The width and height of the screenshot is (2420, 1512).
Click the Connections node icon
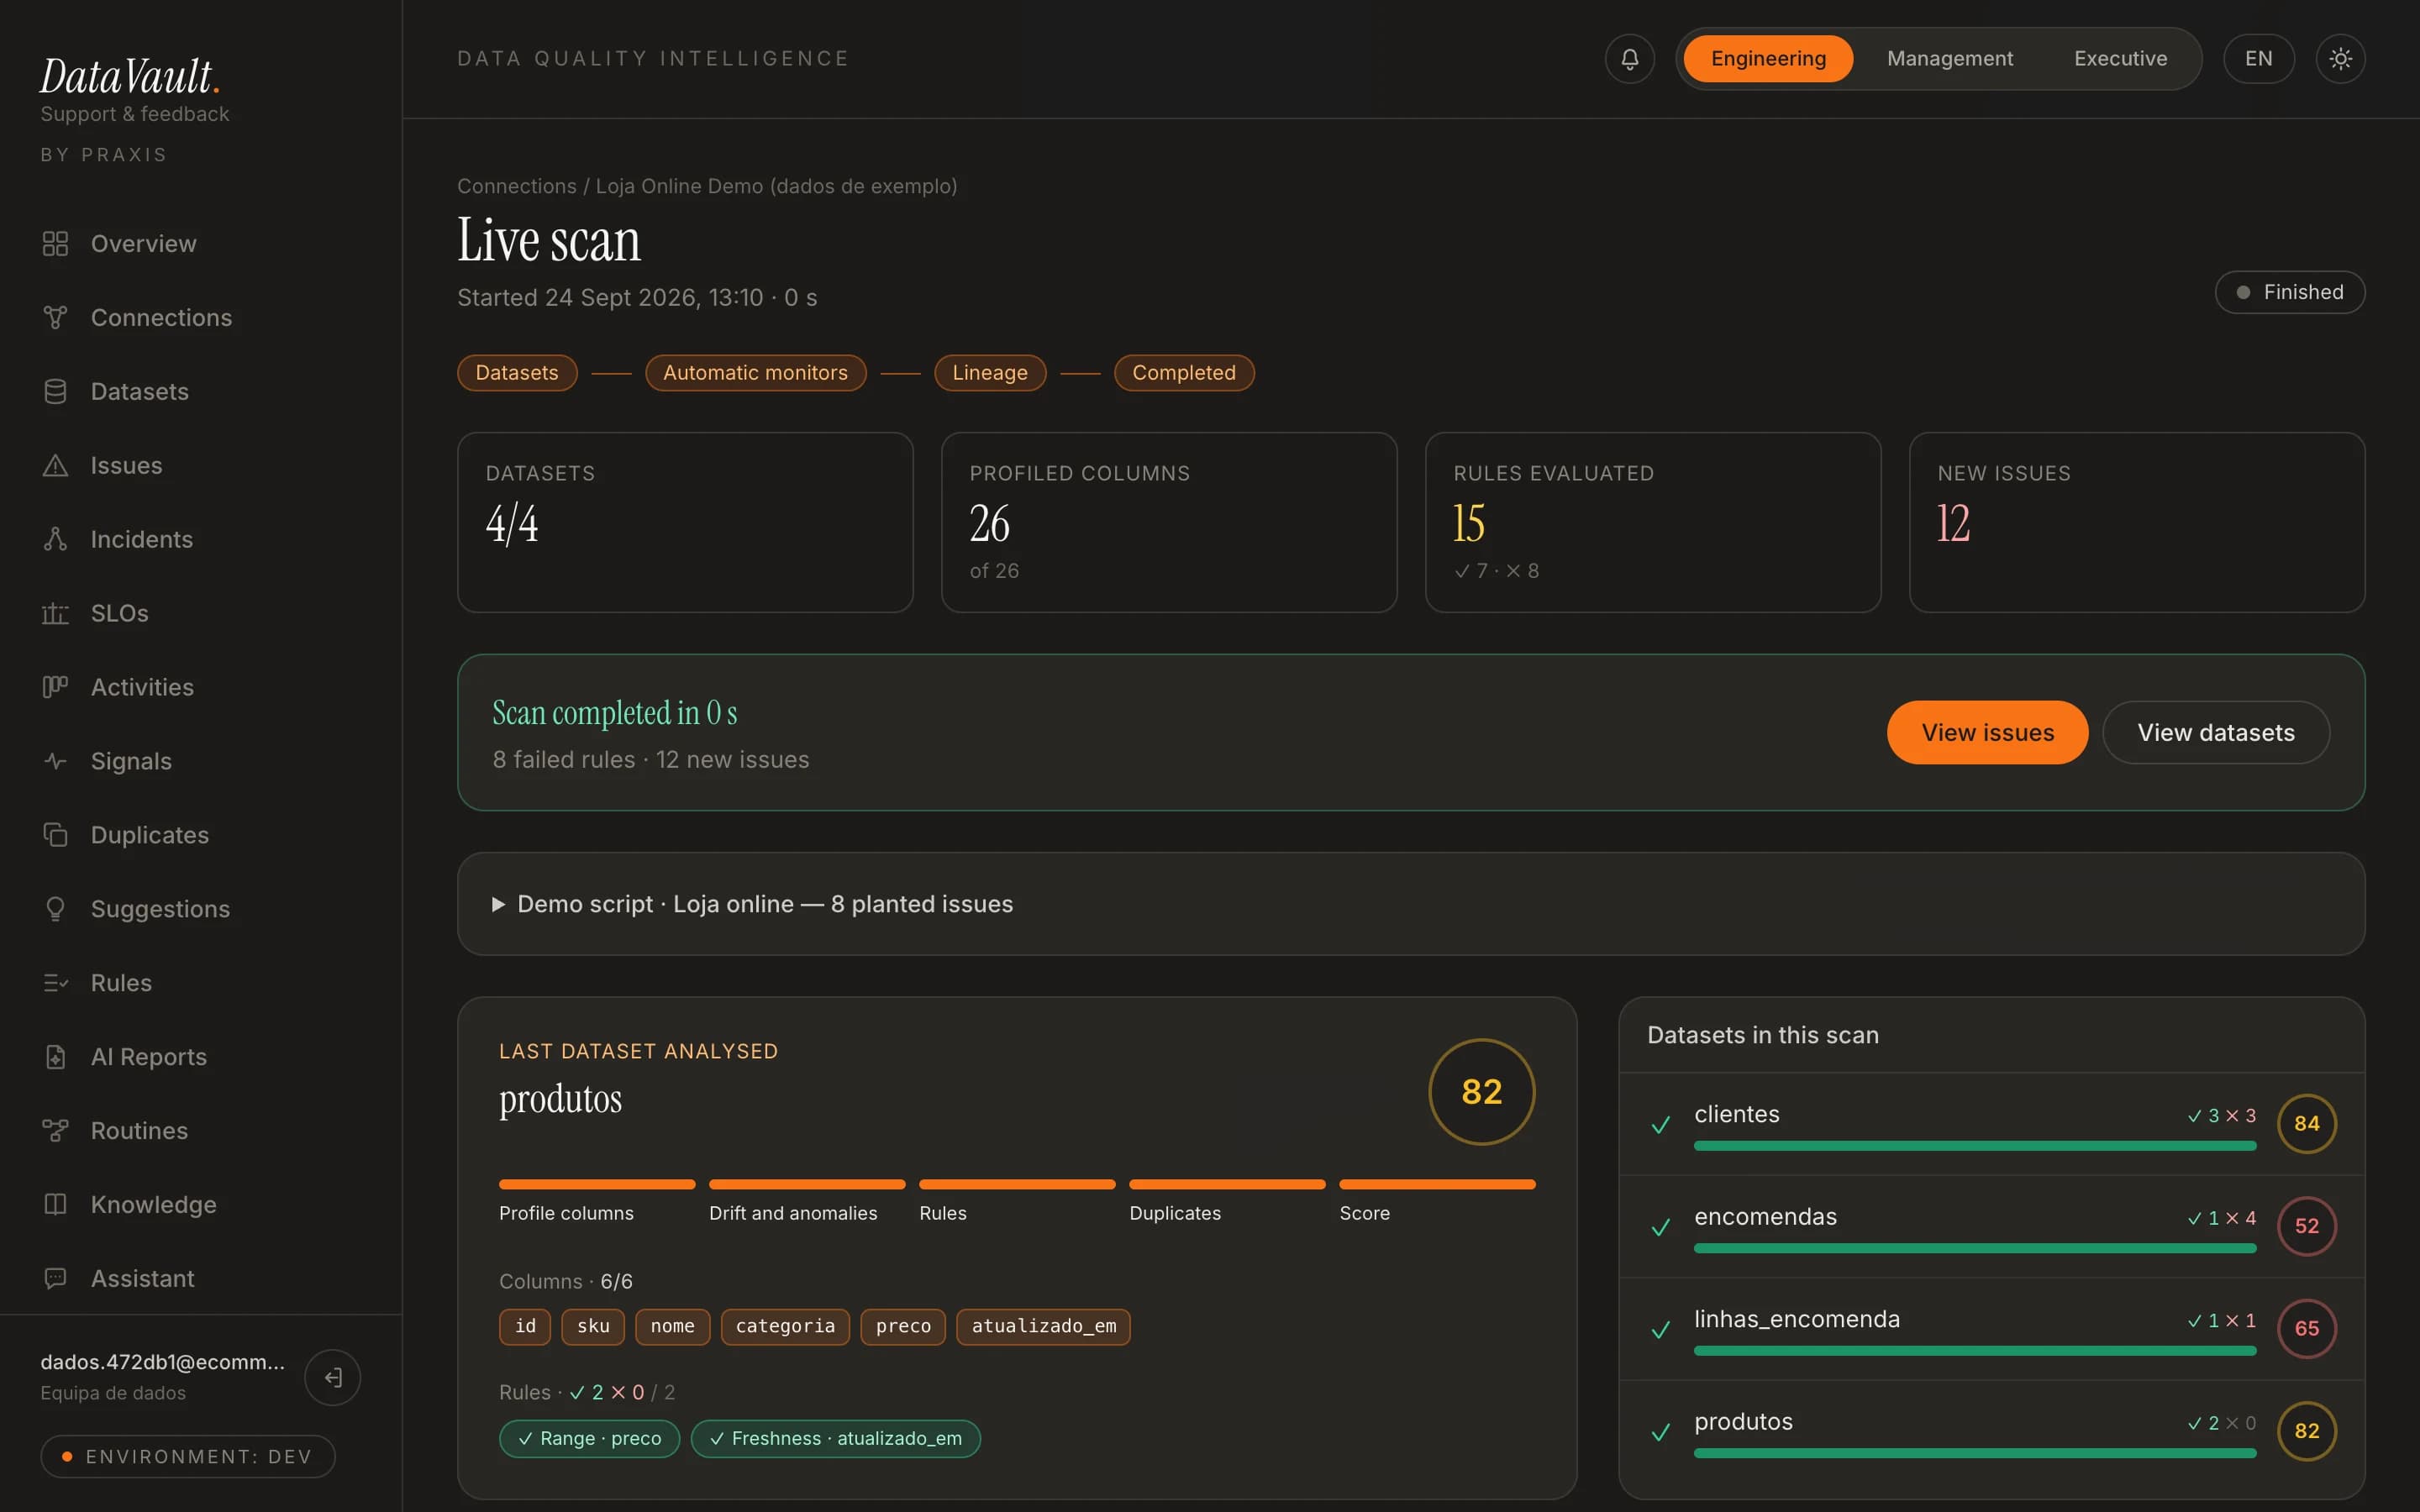pyautogui.click(x=55, y=318)
